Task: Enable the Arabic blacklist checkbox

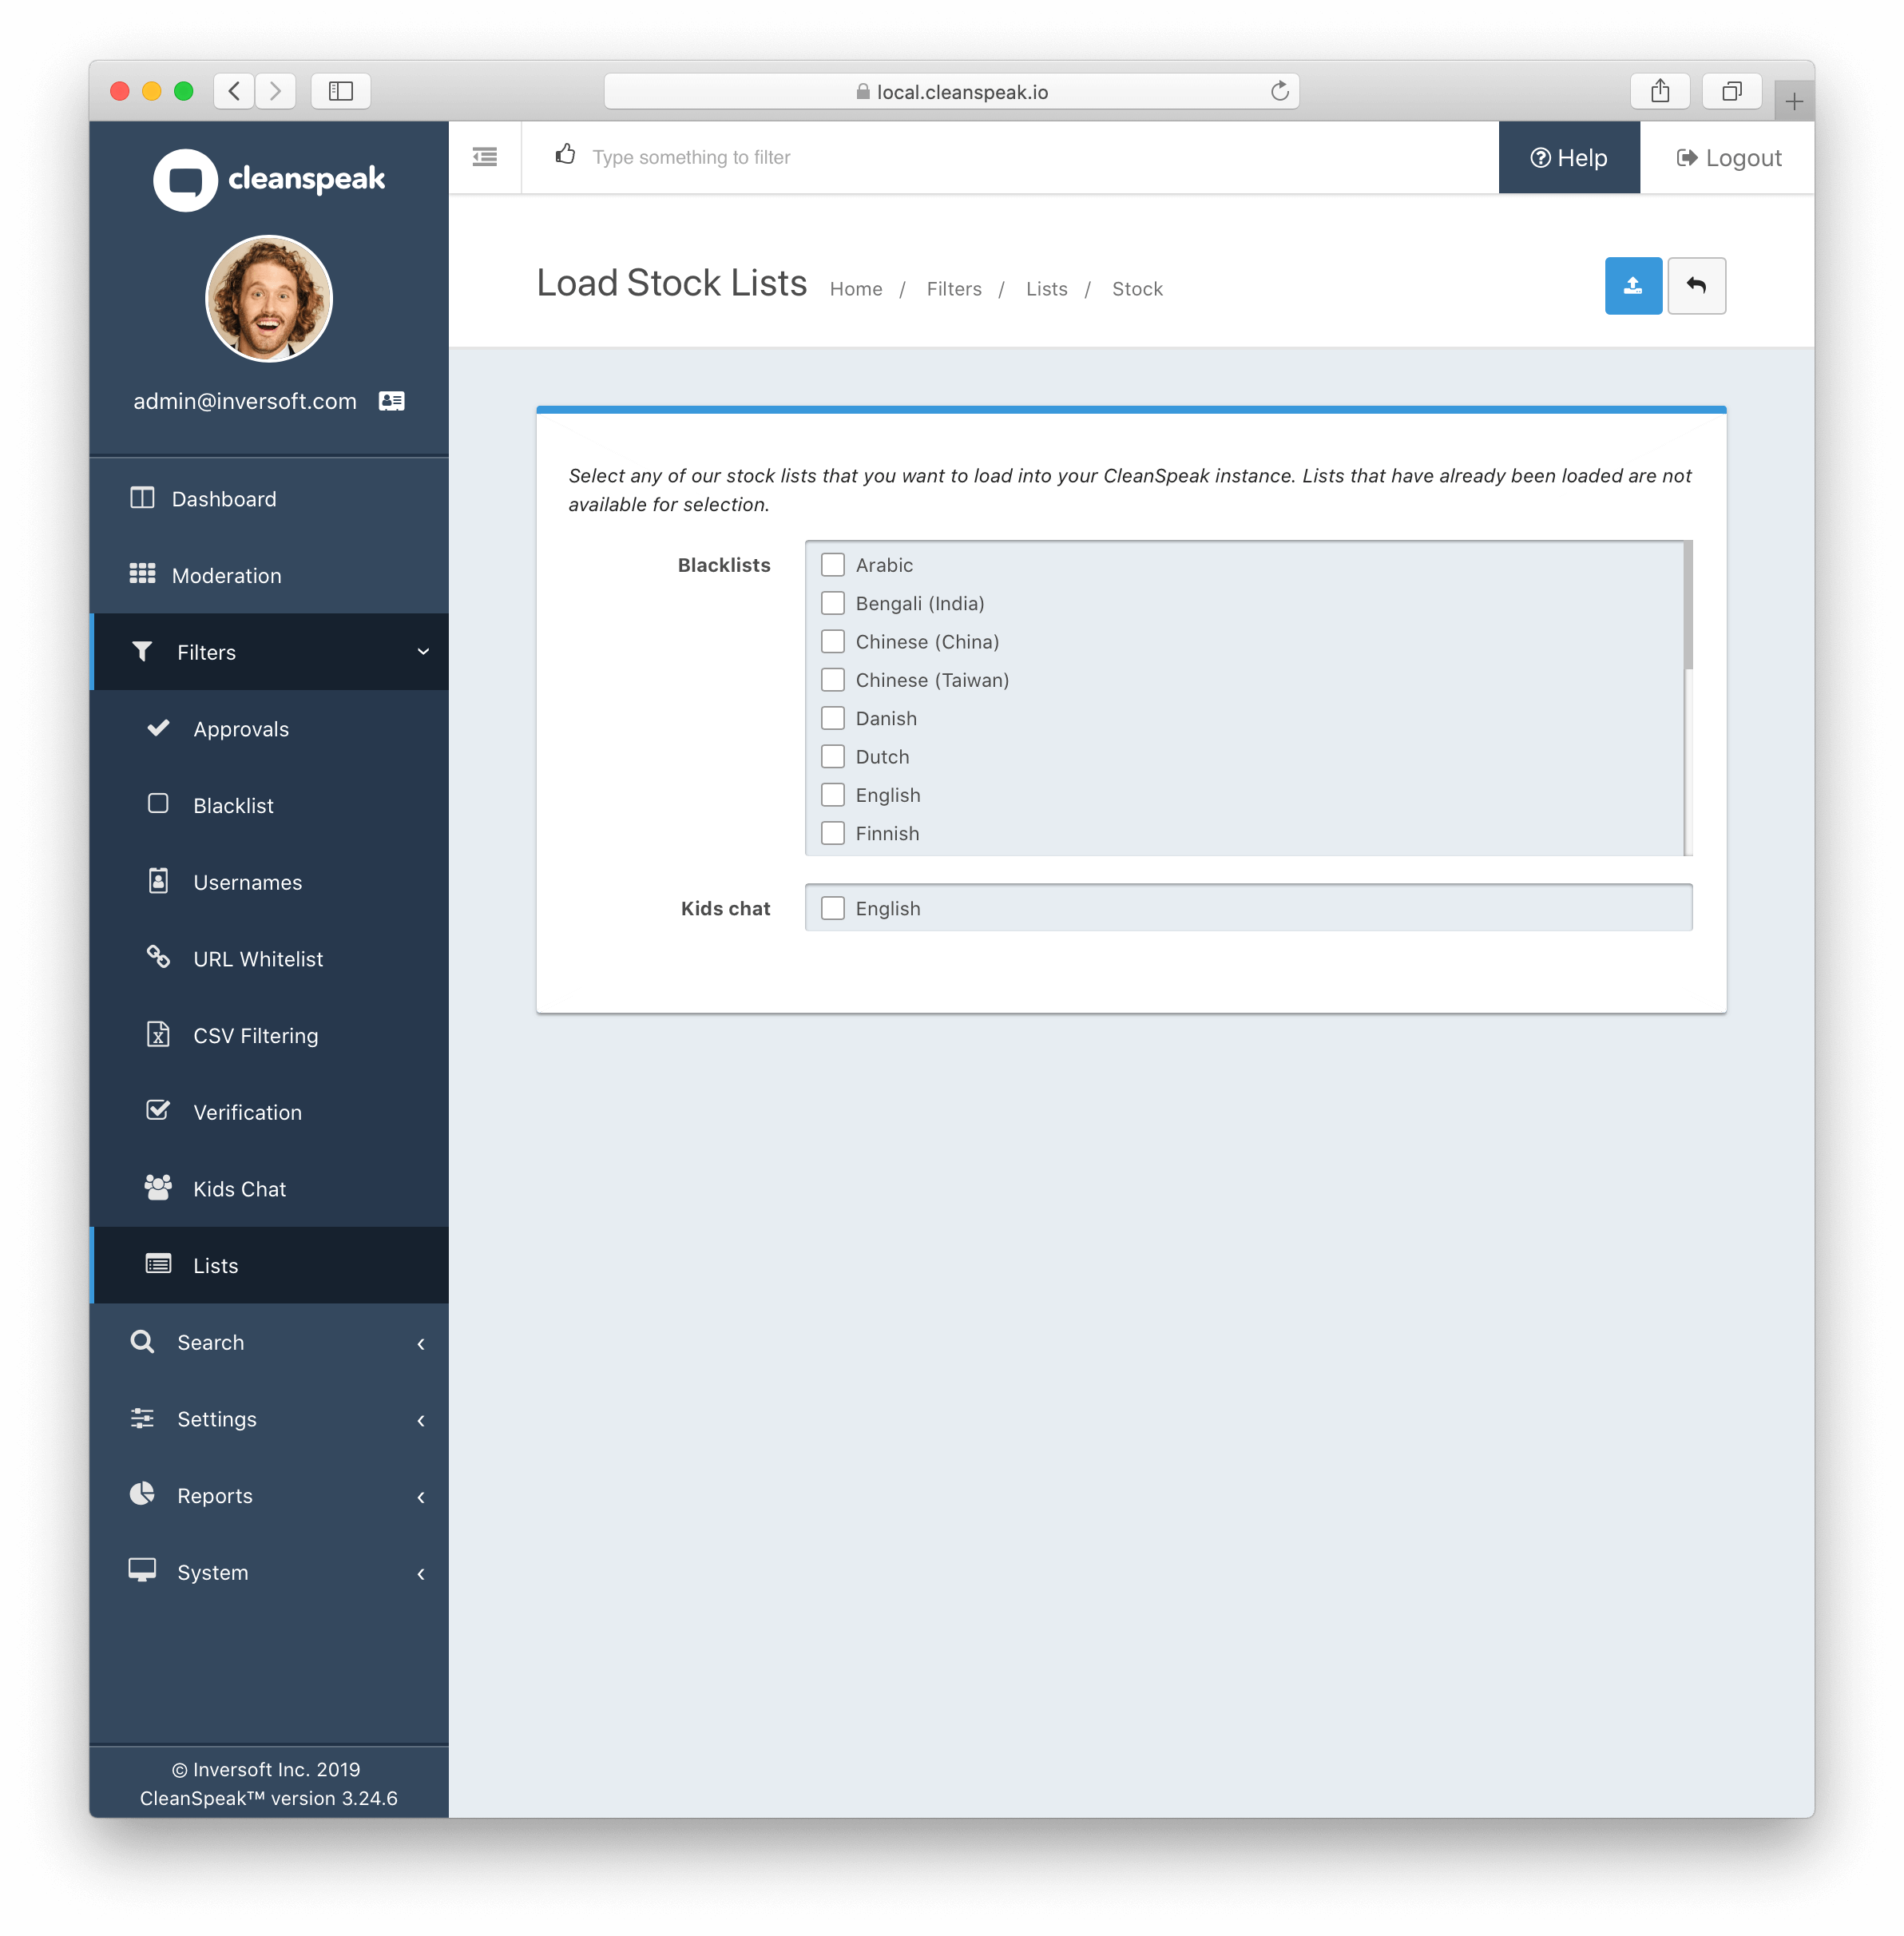Action: click(831, 563)
